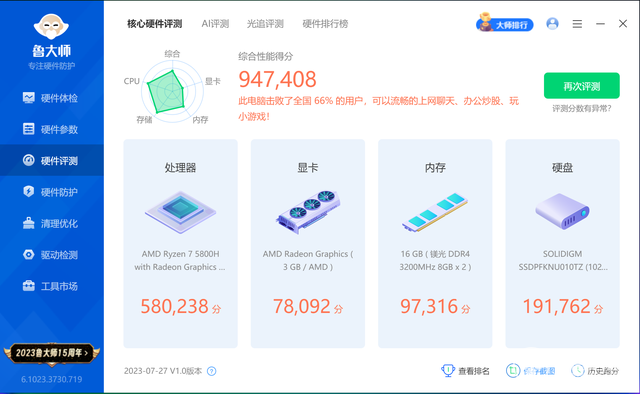Image resolution: width=640 pixels, height=394 pixels.
Task: Click the 驱动检测 sidebar icon
Action: coord(29,255)
